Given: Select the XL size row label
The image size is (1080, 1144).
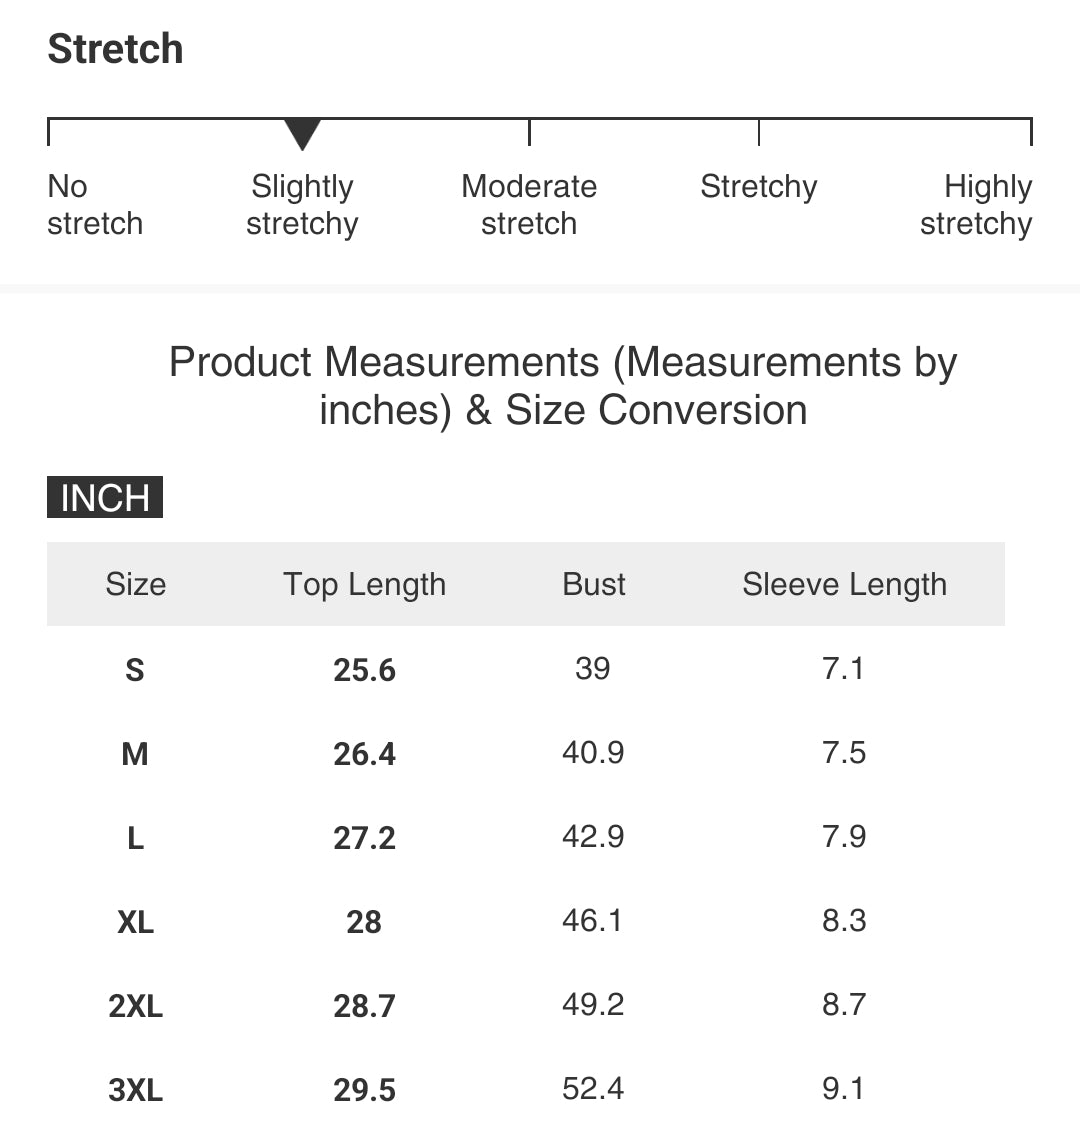Looking at the screenshot, I should pyautogui.click(x=136, y=922).
